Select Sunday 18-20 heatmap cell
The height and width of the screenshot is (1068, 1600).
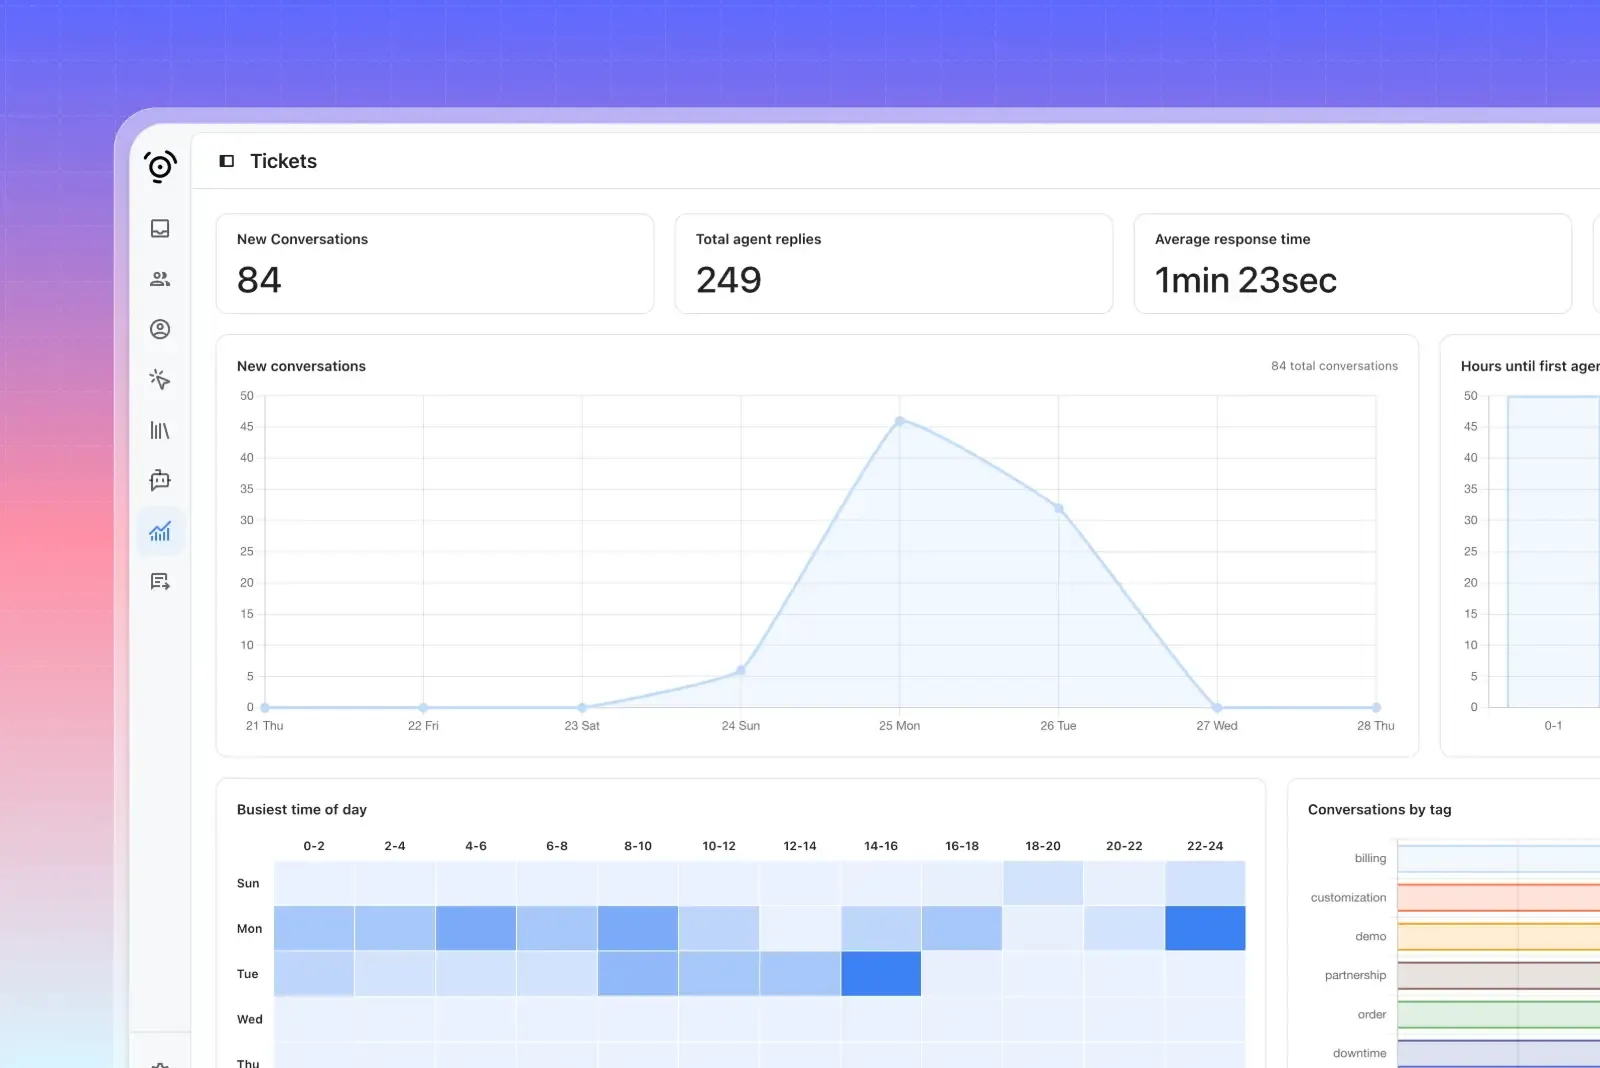click(1043, 883)
